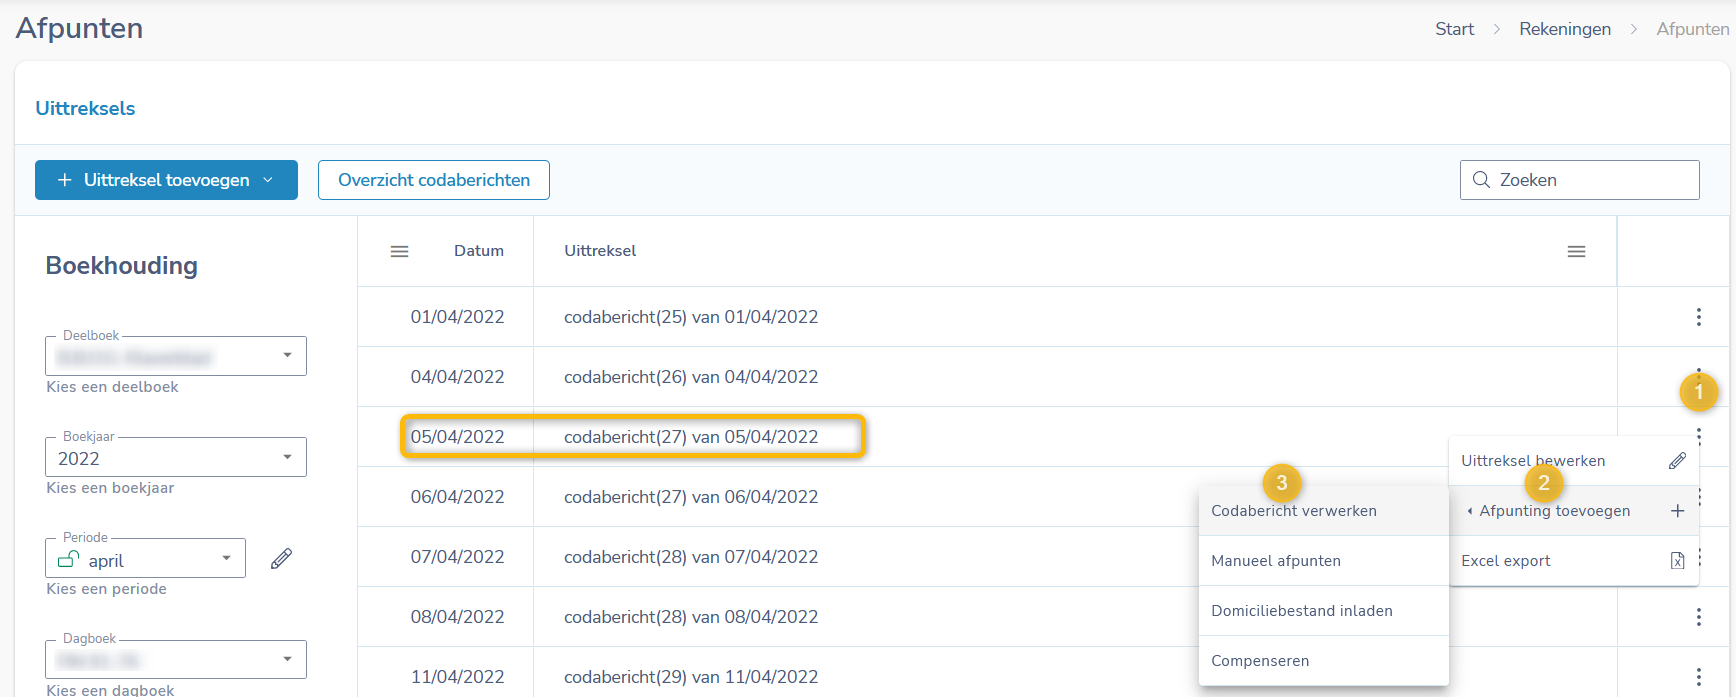Click the plus icon beside Afpunting toevoegen
Screen dimensions: 1736x697
(x=1677, y=511)
